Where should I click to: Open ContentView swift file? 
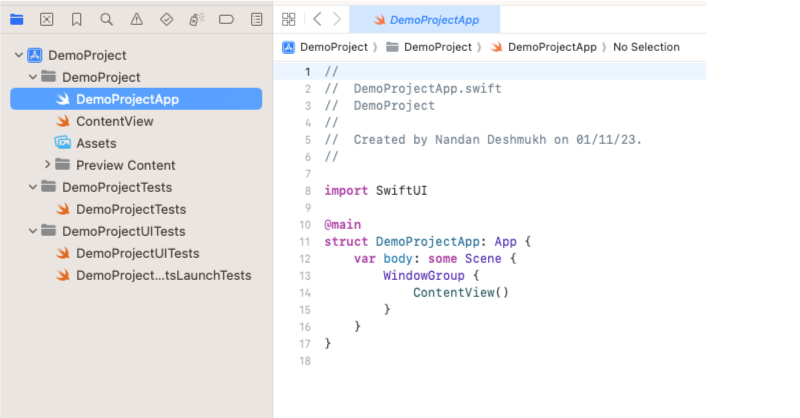(x=136, y=121)
